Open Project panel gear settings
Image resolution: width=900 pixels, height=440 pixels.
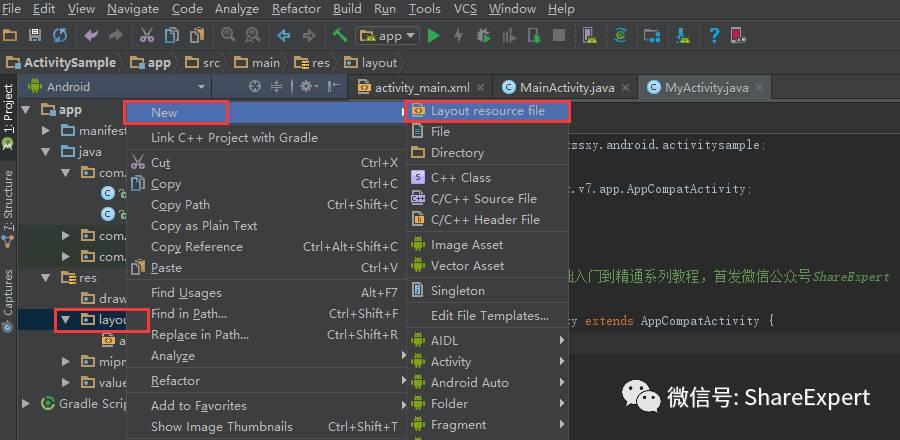pos(308,87)
